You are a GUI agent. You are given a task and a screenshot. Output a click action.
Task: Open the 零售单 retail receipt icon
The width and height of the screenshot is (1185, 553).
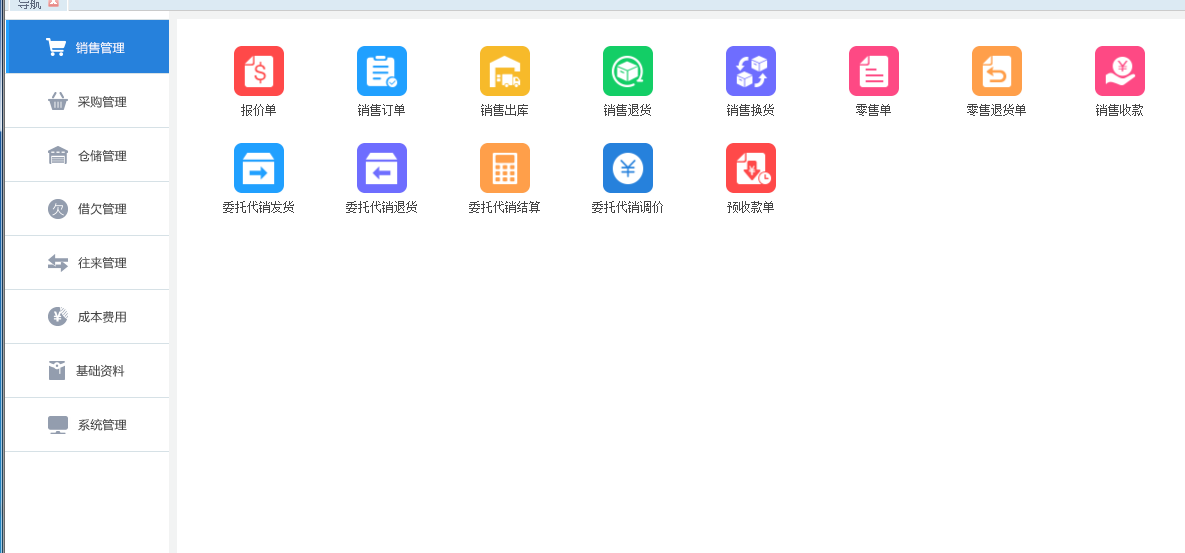click(873, 71)
